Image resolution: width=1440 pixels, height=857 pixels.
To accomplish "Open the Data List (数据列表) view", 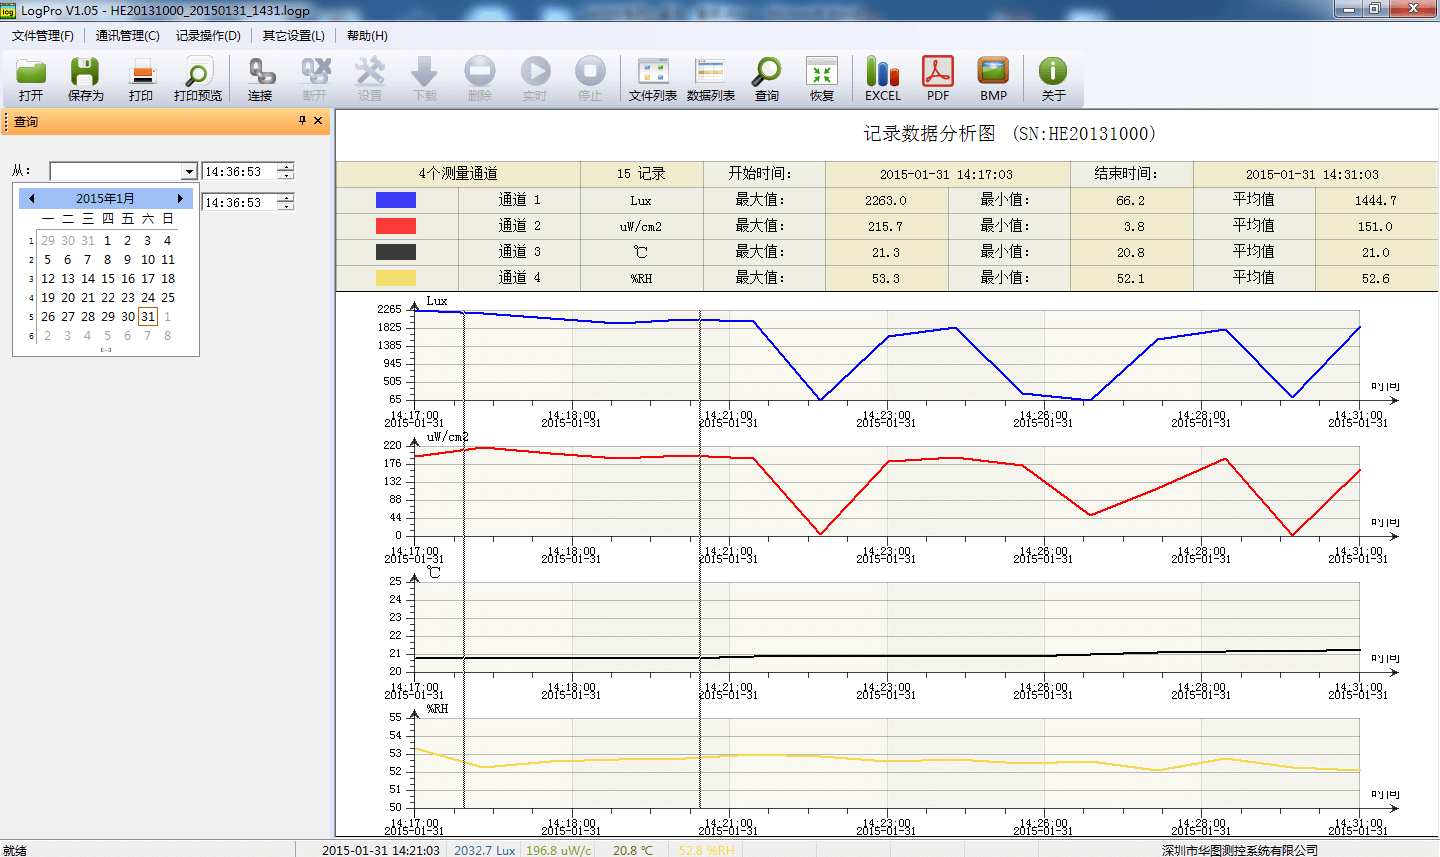I will 710,78.
